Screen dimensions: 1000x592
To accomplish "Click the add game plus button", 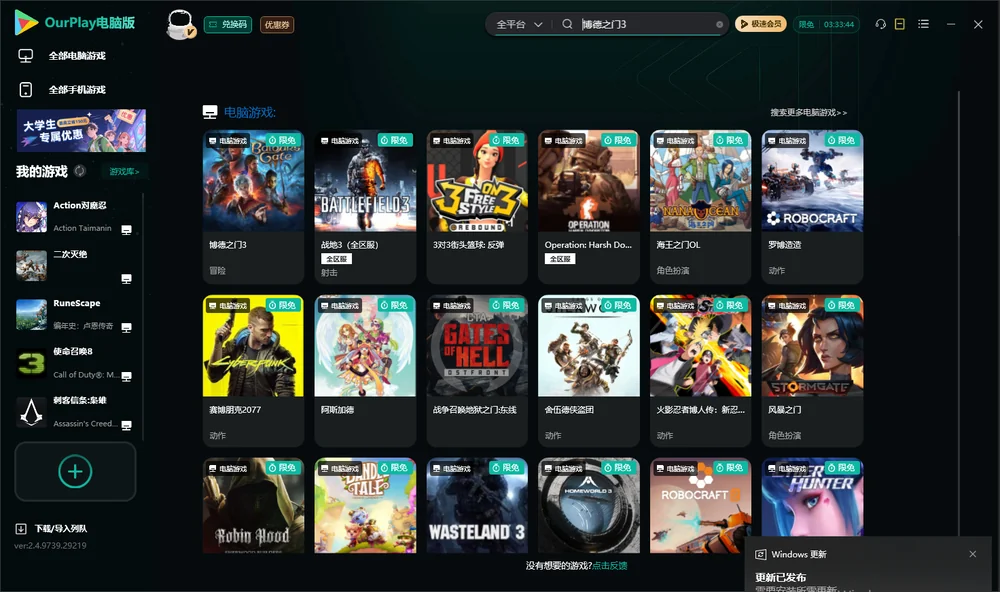I will (75, 471).
